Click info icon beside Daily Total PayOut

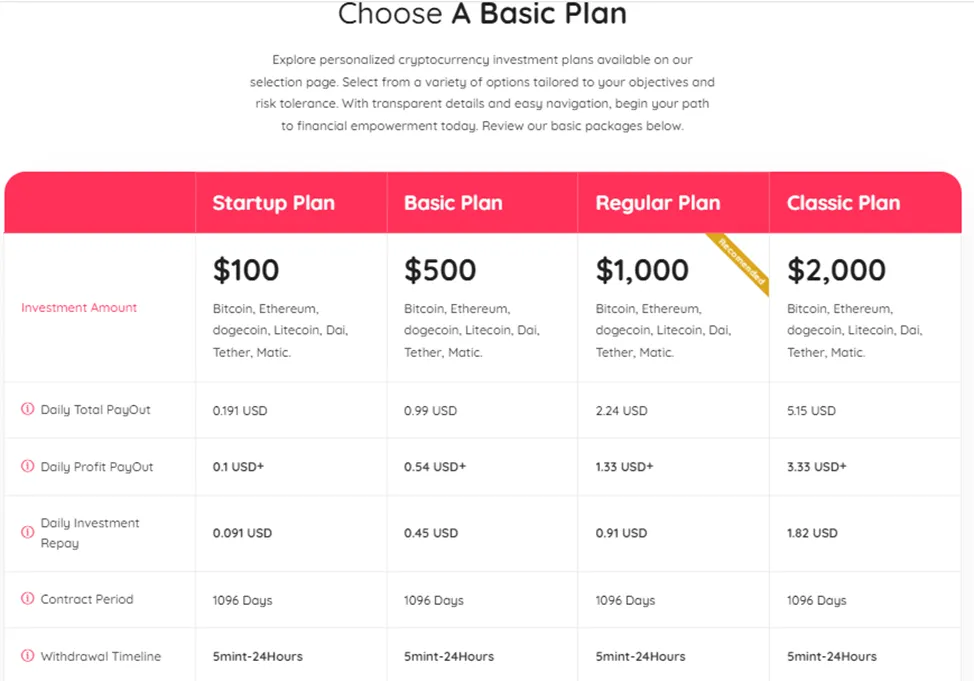[x=27, y=409]
